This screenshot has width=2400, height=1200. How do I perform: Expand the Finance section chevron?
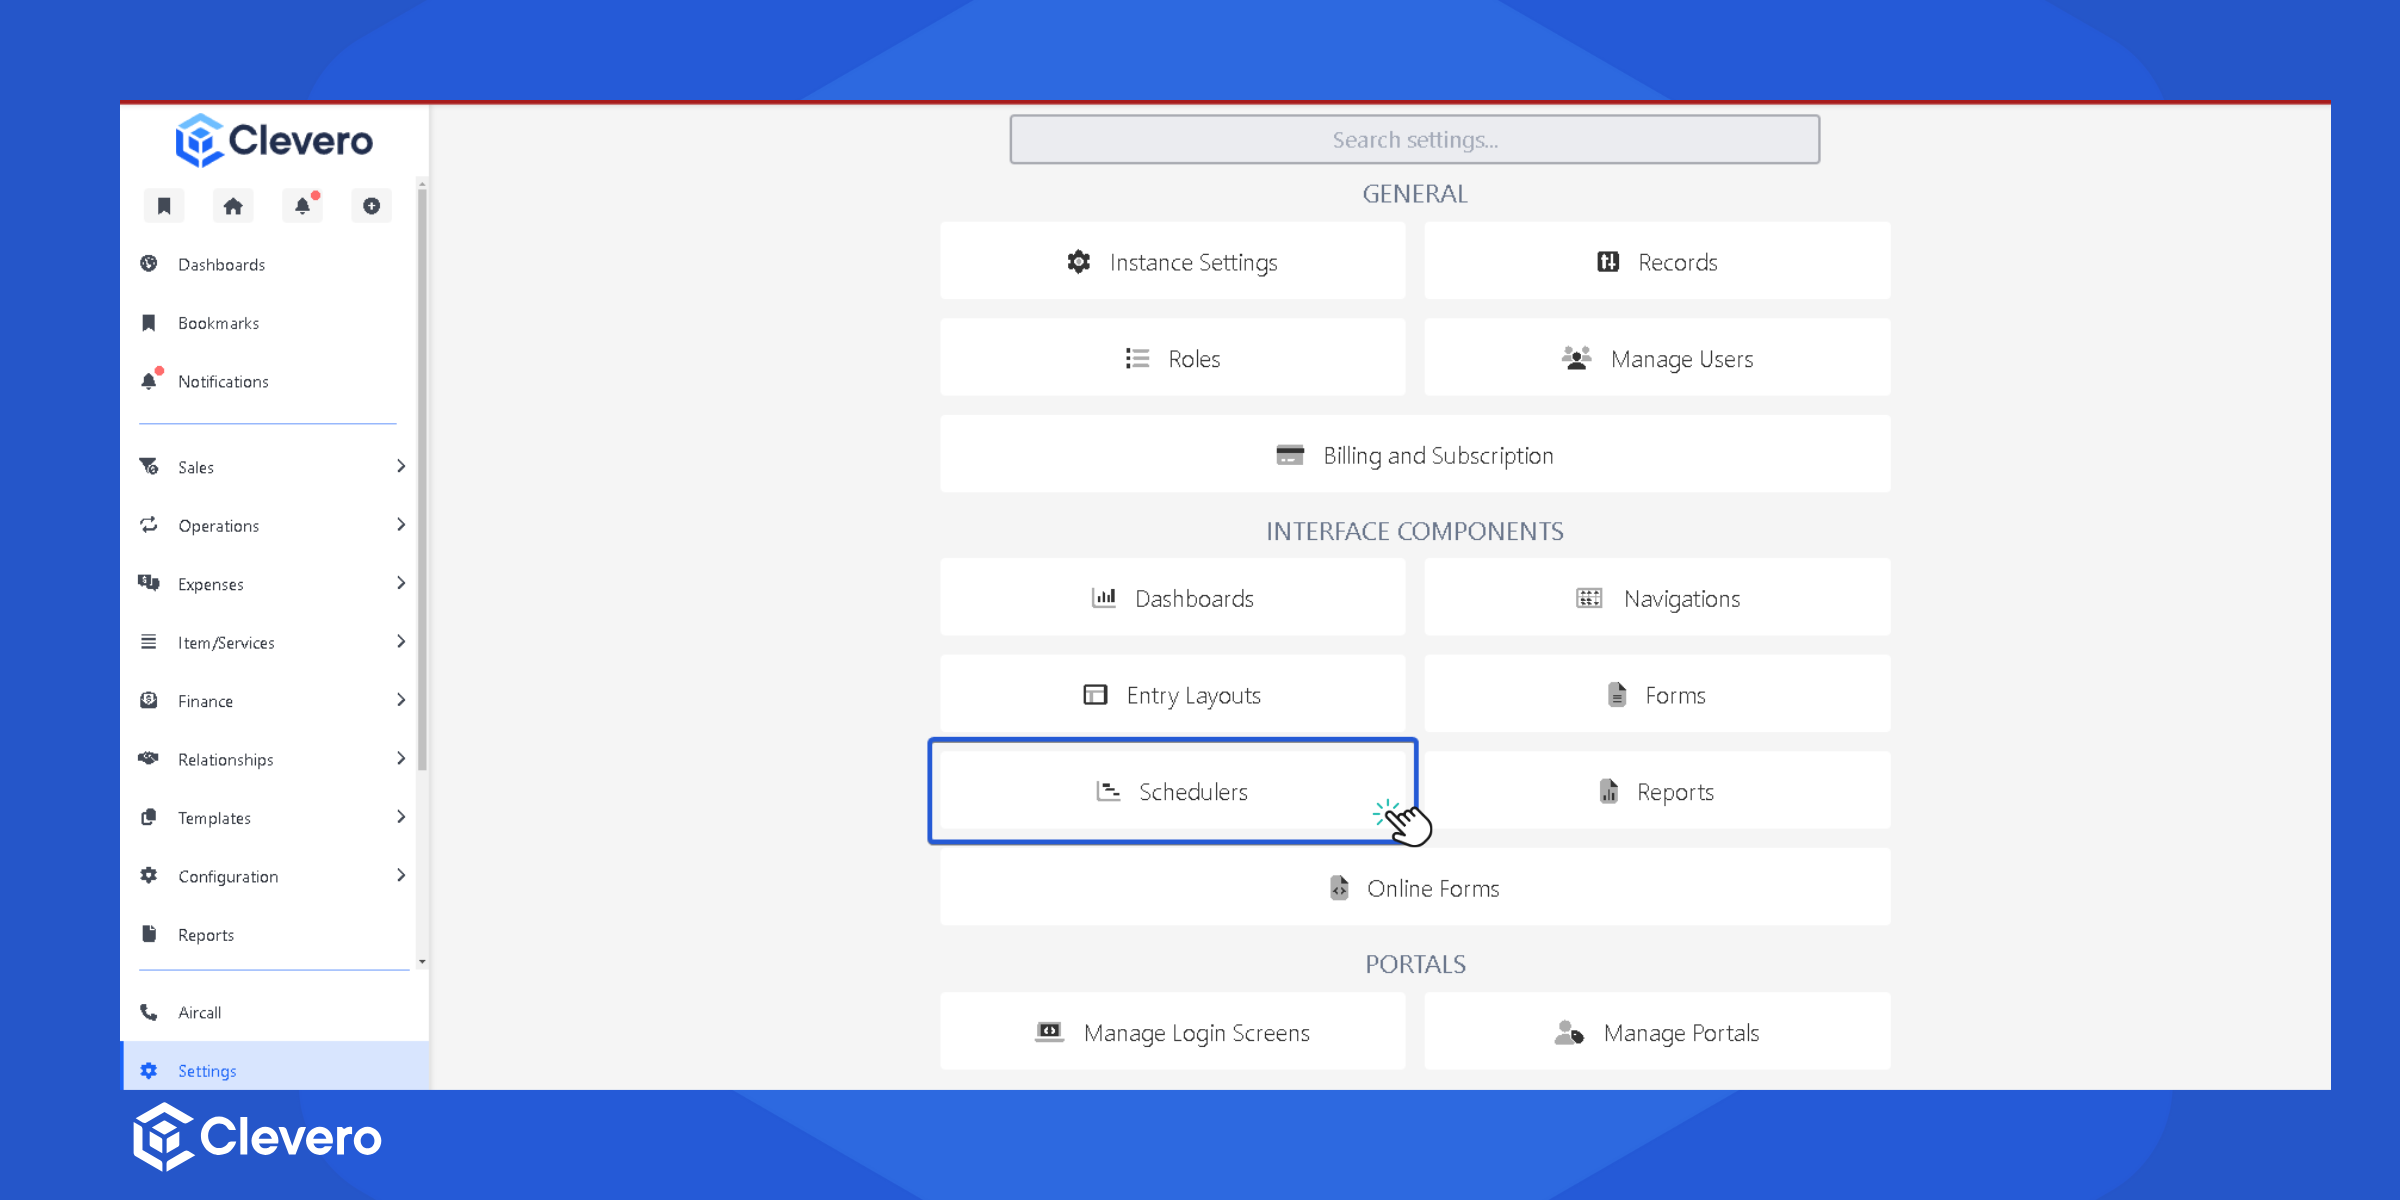[x=401, y=700]
